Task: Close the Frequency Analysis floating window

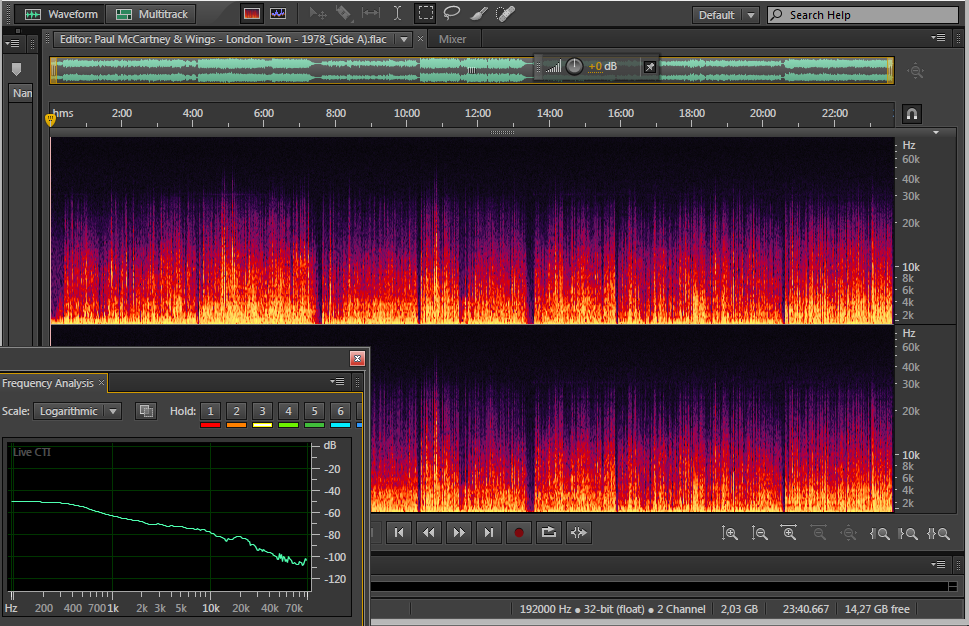Action: (357, 358)
